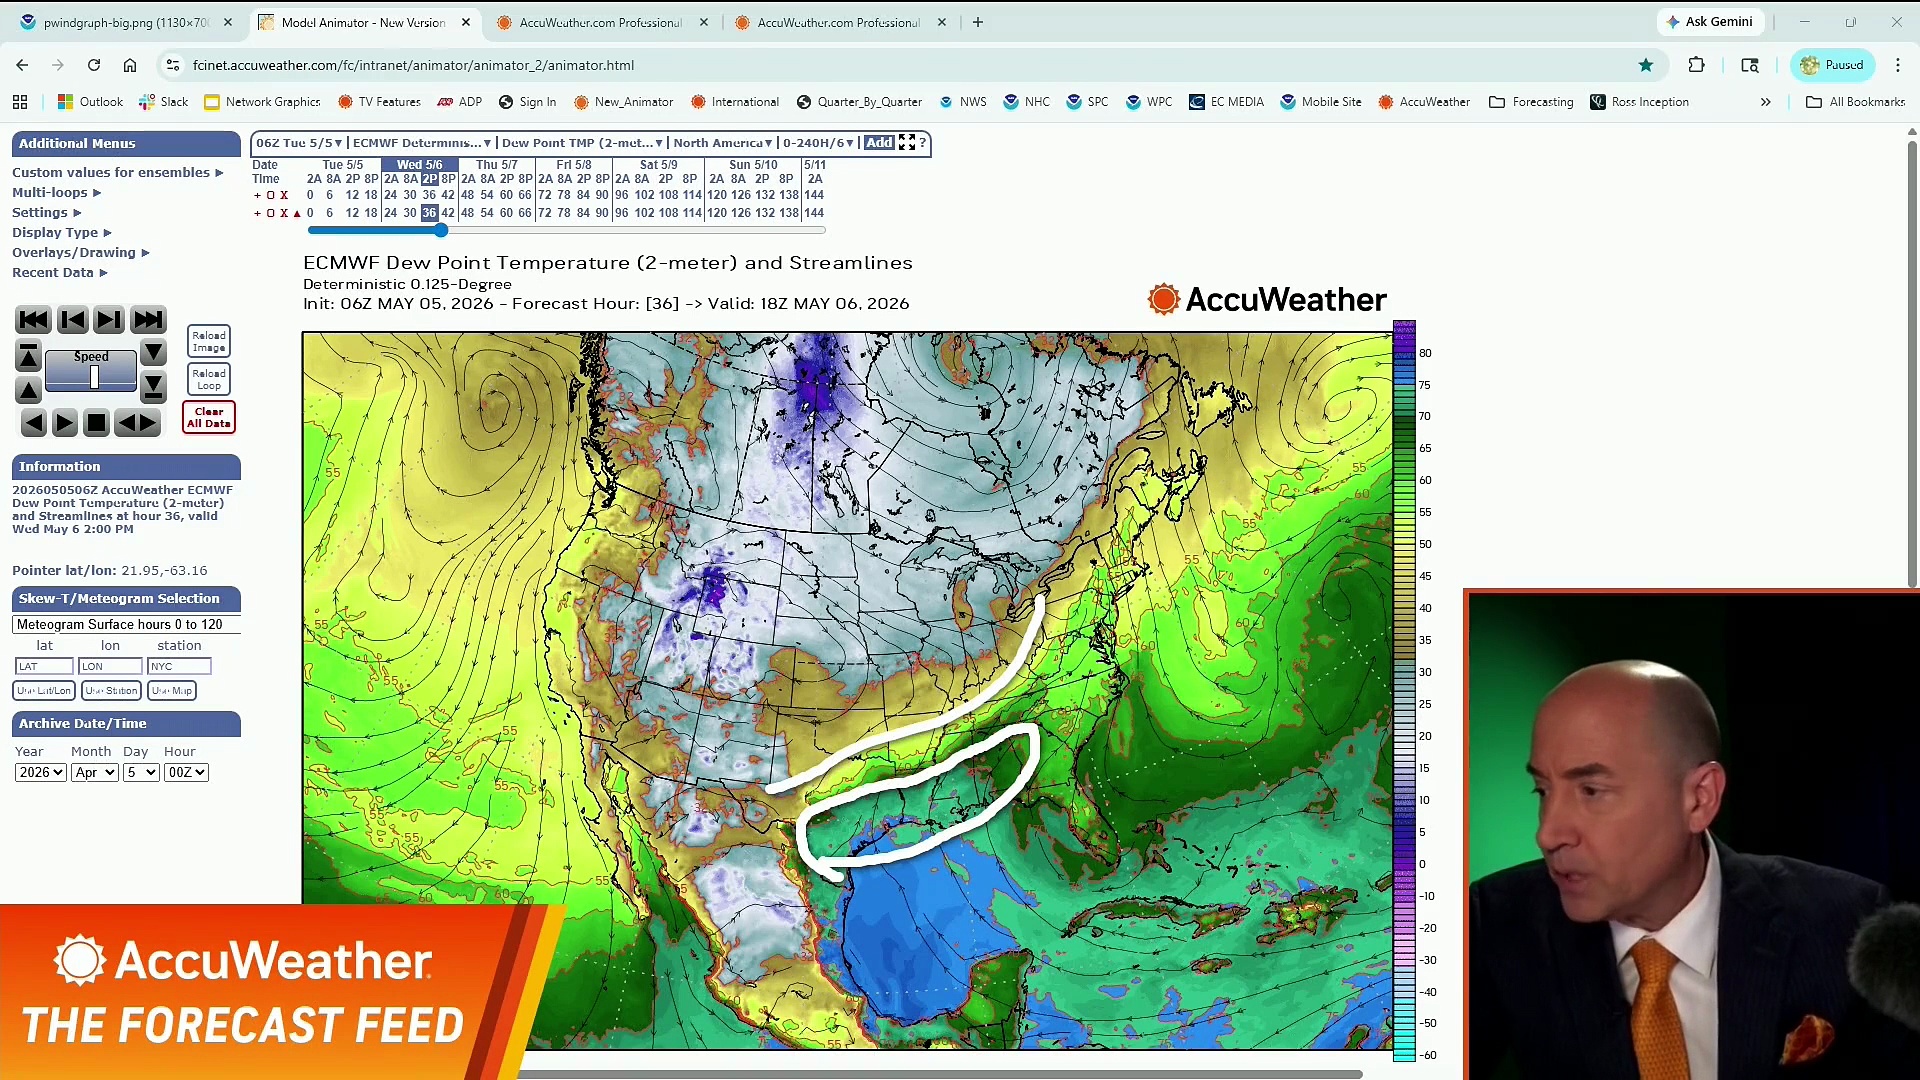Expand the Display Type menu

click(62, 233)
